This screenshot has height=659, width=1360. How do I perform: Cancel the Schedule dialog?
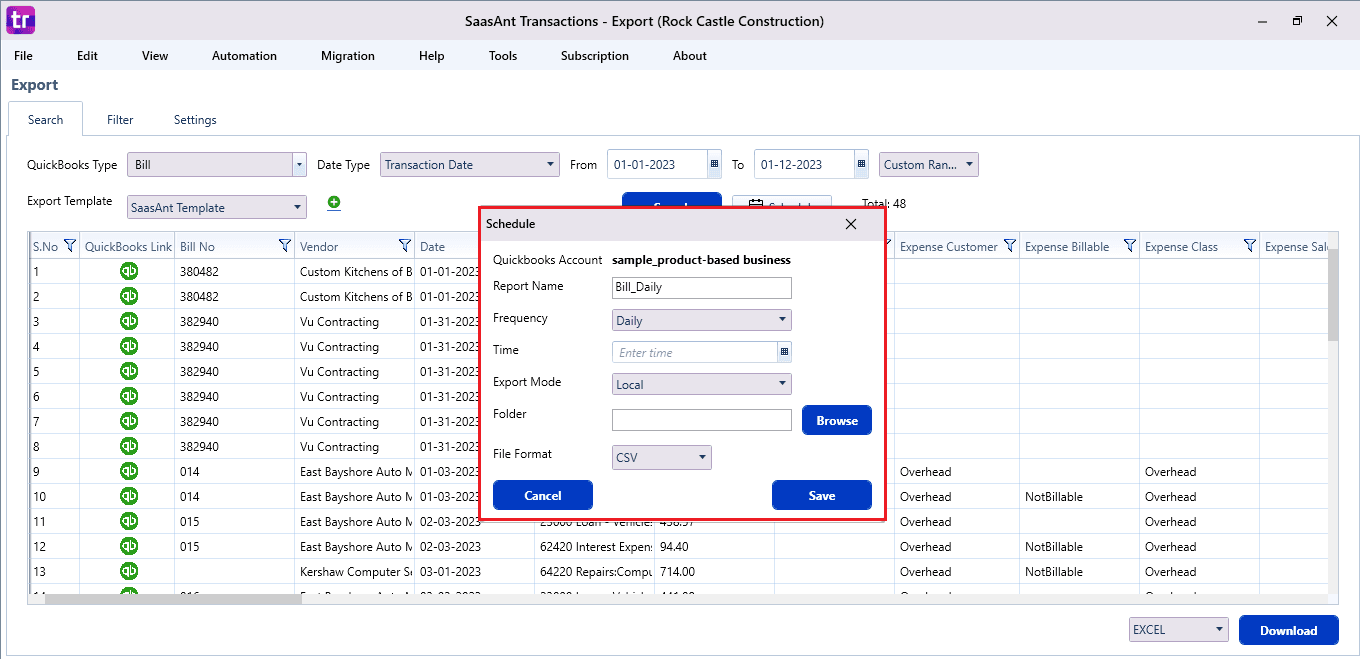tap(542, 494)
